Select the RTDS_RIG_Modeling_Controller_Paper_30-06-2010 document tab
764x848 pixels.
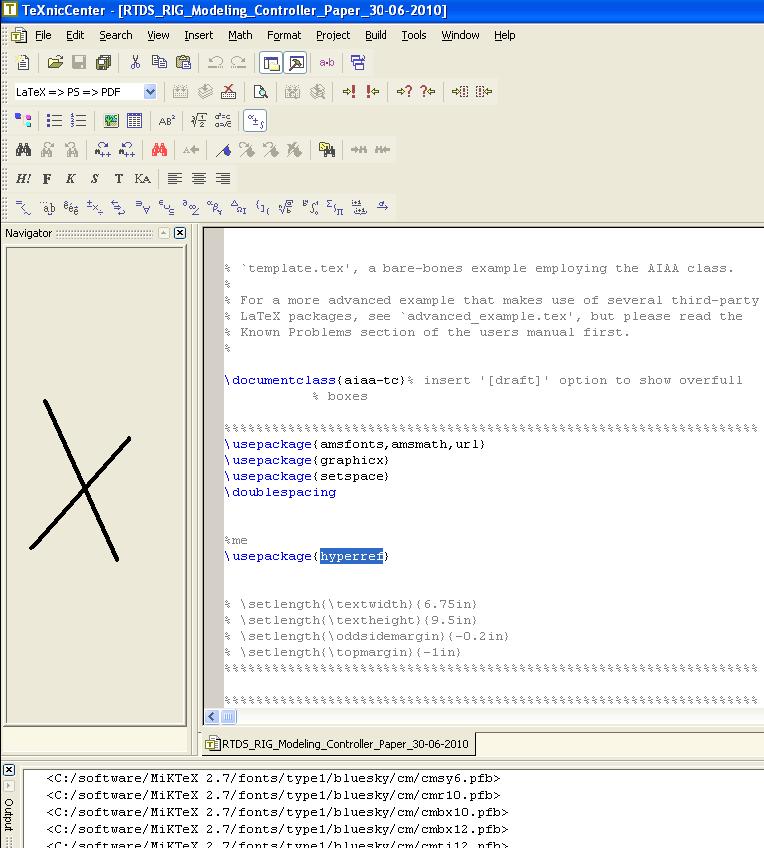point(338,744)
